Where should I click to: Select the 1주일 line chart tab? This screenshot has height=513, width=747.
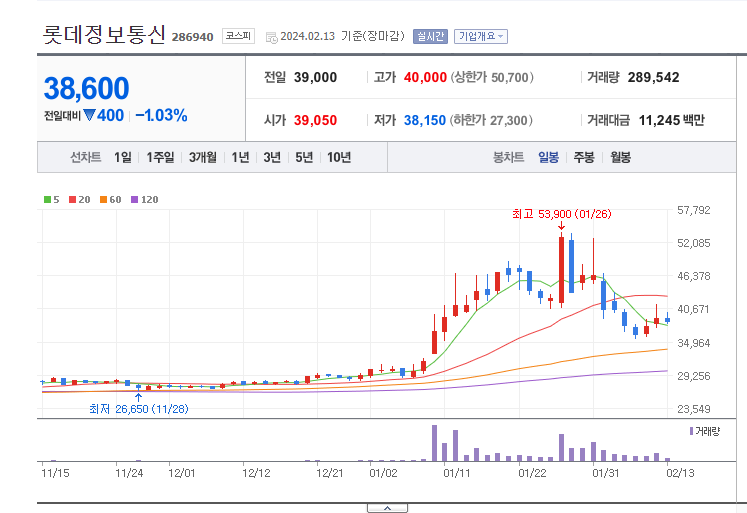pos(160,157)
